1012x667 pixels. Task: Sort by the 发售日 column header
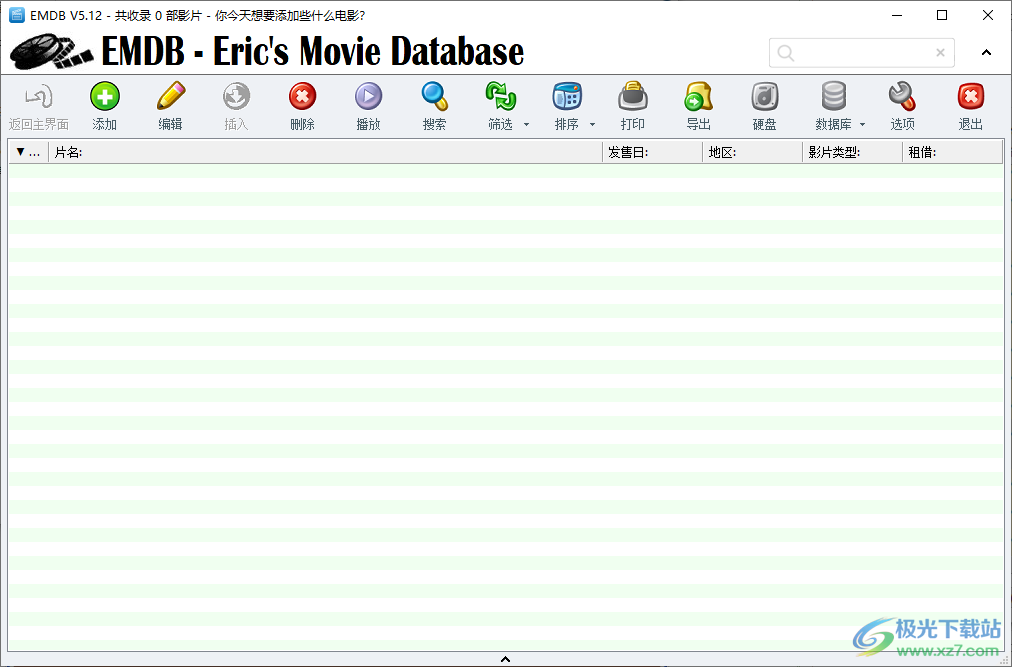pyautogui.click(x=652, y=152)
